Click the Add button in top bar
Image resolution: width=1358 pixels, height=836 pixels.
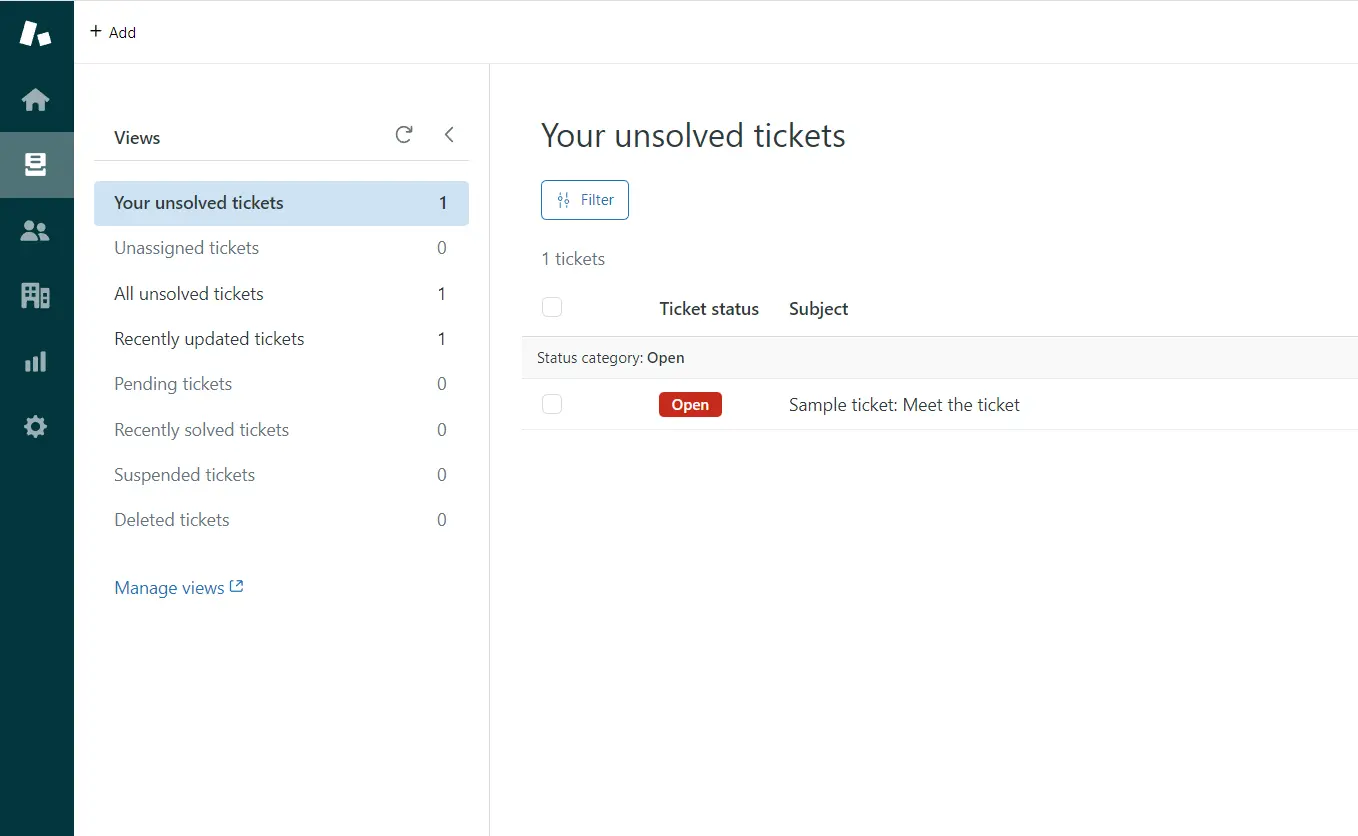pos(113,32)
